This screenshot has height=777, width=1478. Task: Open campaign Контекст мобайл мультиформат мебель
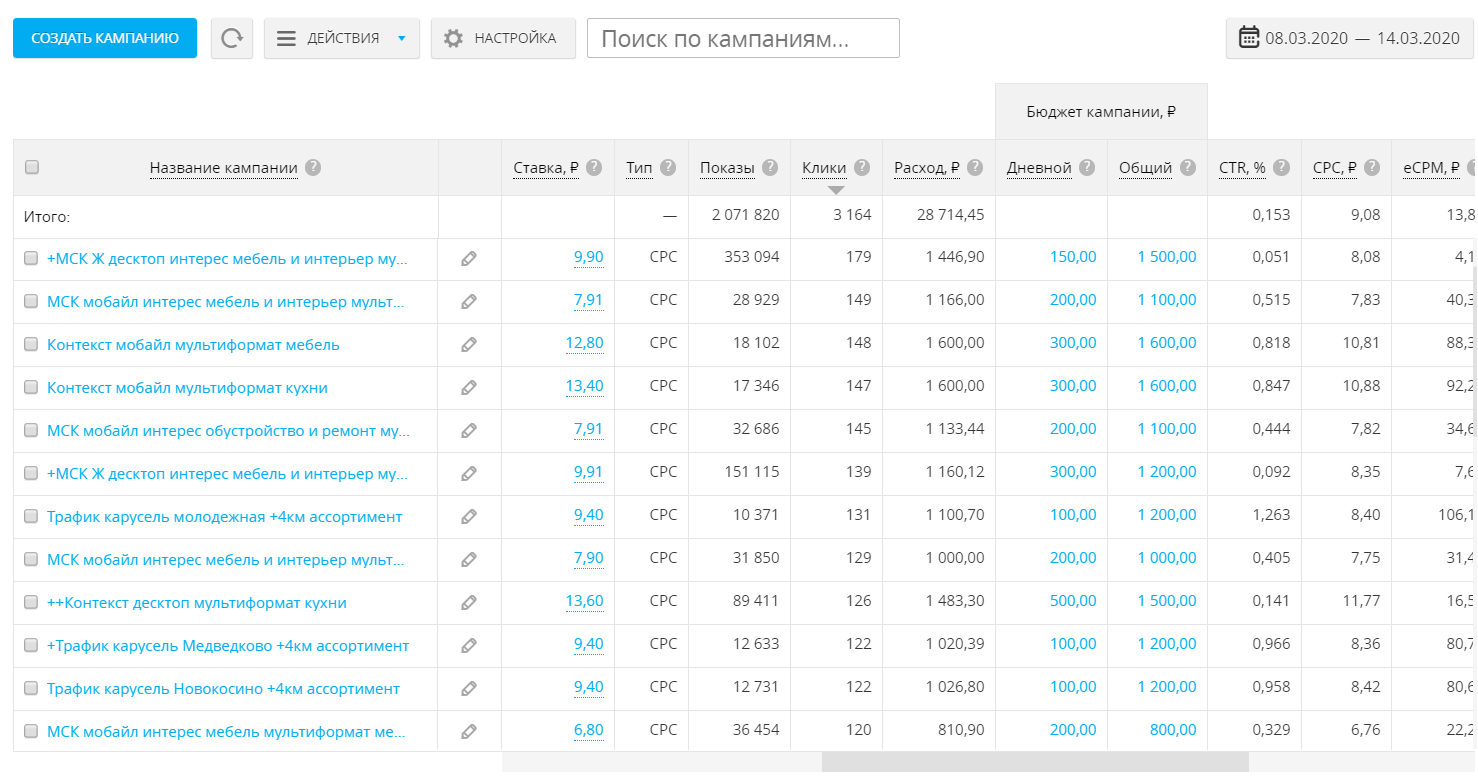[x=193, y=344]
